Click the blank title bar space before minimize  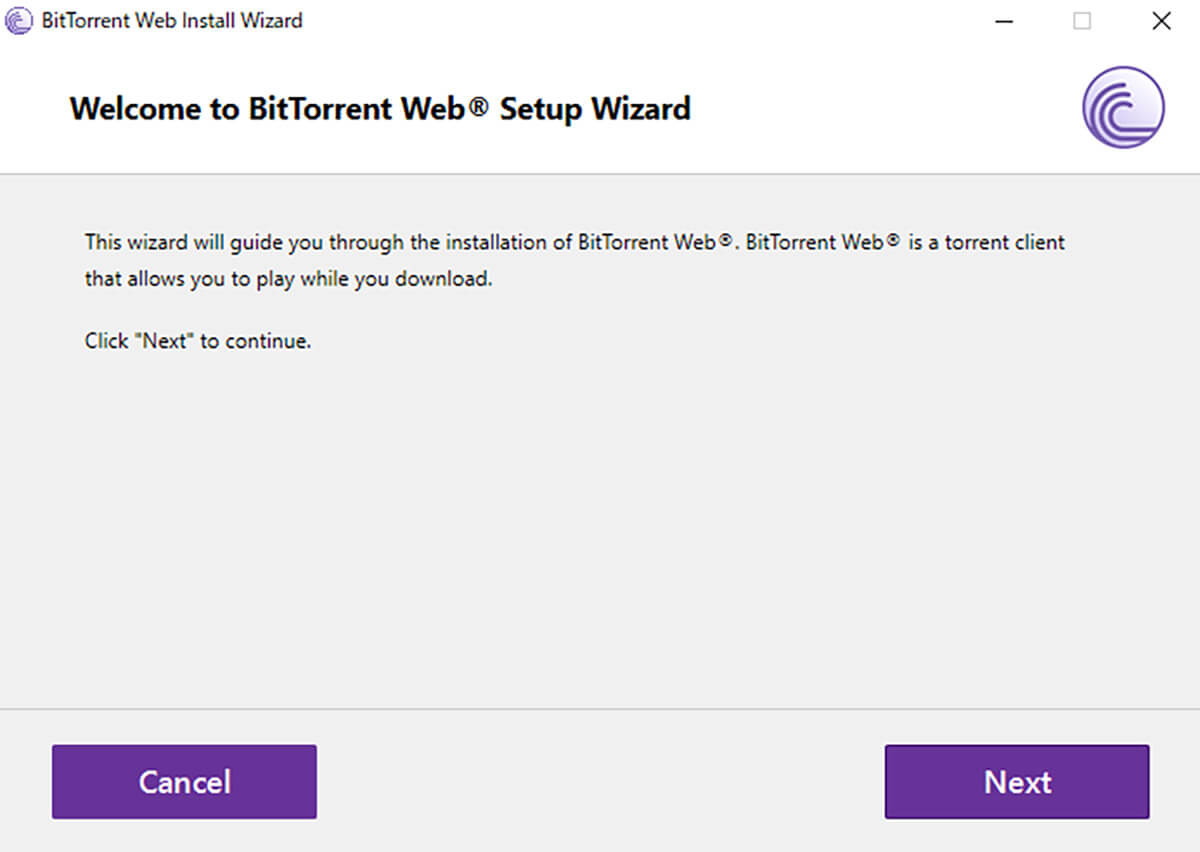(640, 21)
